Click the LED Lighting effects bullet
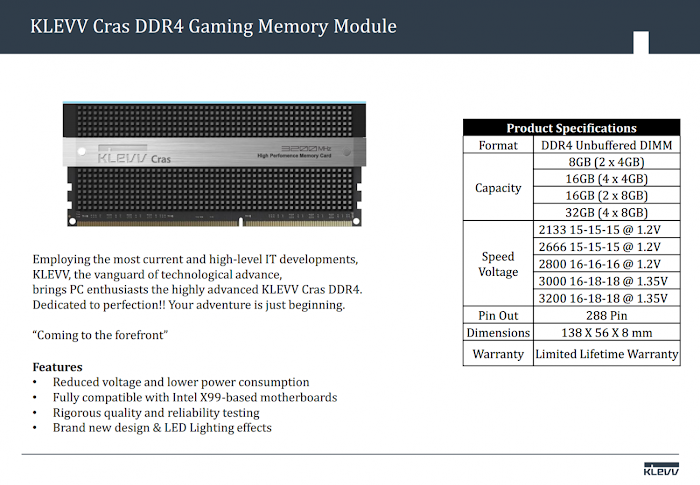Viewport: 700px width, 485px height. point(162,428)
